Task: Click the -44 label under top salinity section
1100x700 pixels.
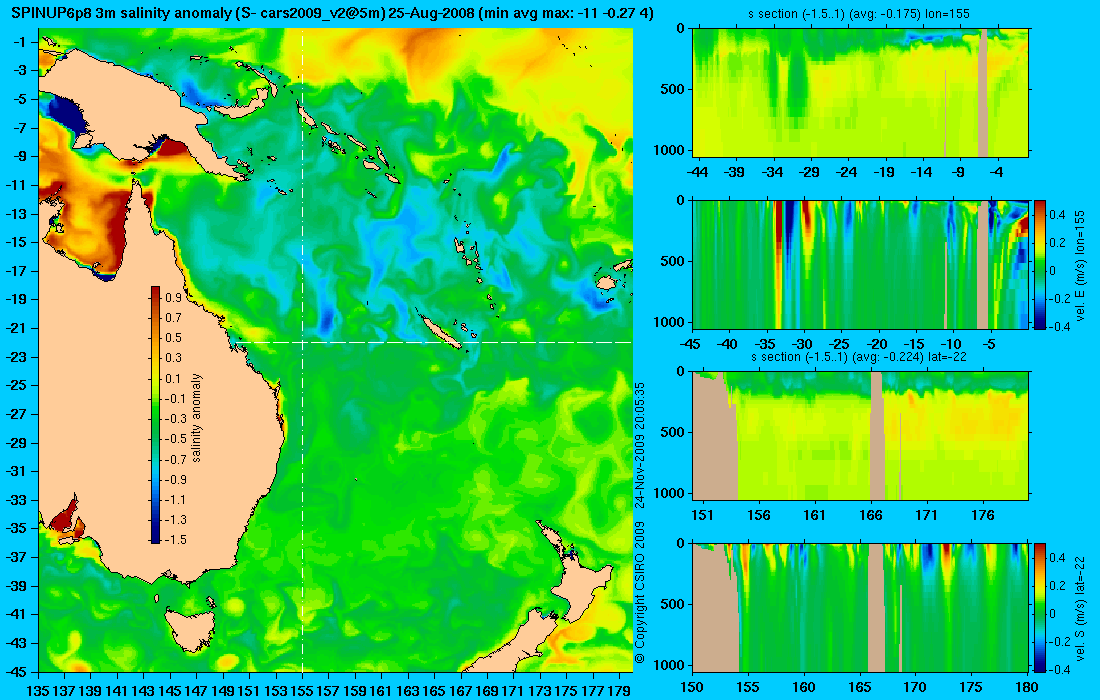Action: (697, 172)
